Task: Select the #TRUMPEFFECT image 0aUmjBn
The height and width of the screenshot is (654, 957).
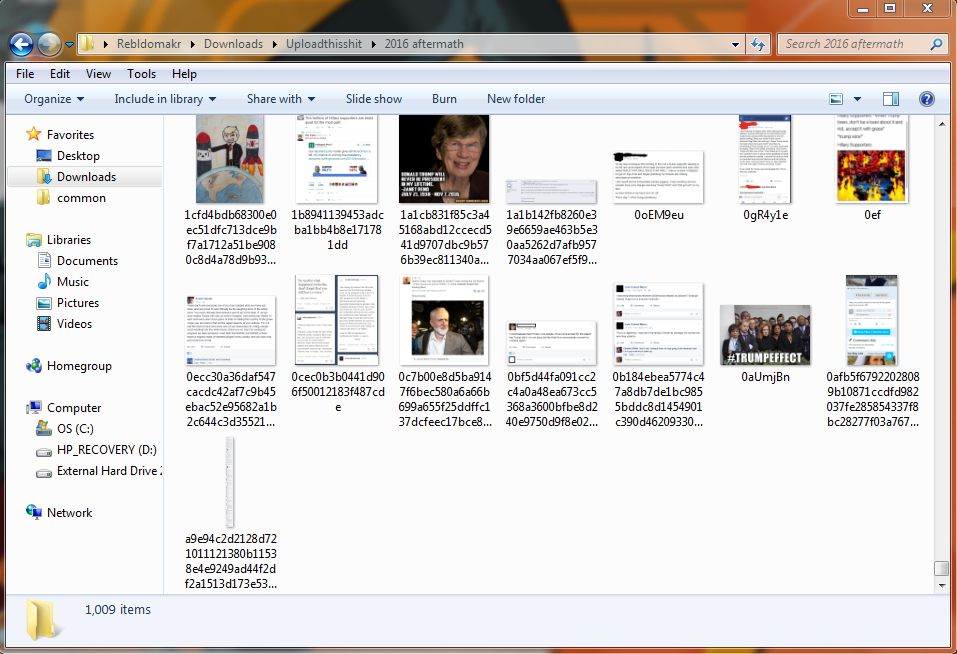Action: point(765,335)
